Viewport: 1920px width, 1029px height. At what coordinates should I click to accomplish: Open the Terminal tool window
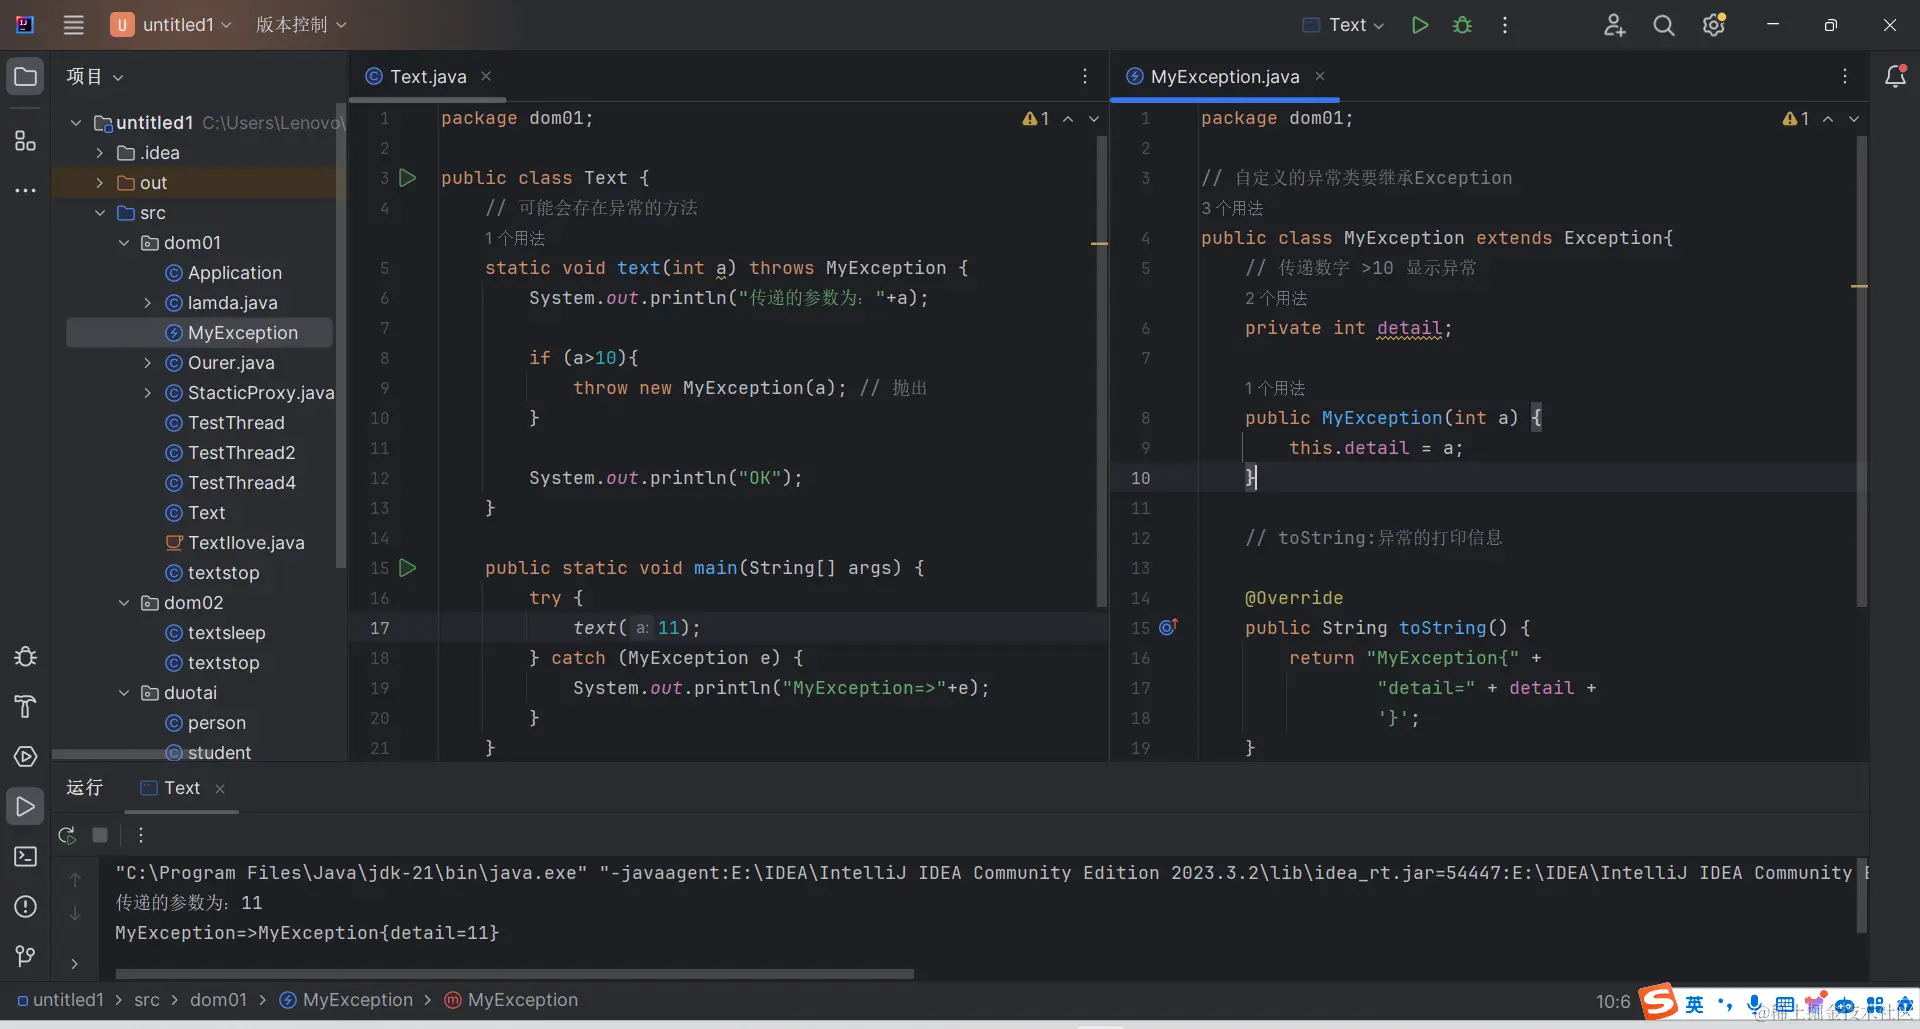click(25, 857)
